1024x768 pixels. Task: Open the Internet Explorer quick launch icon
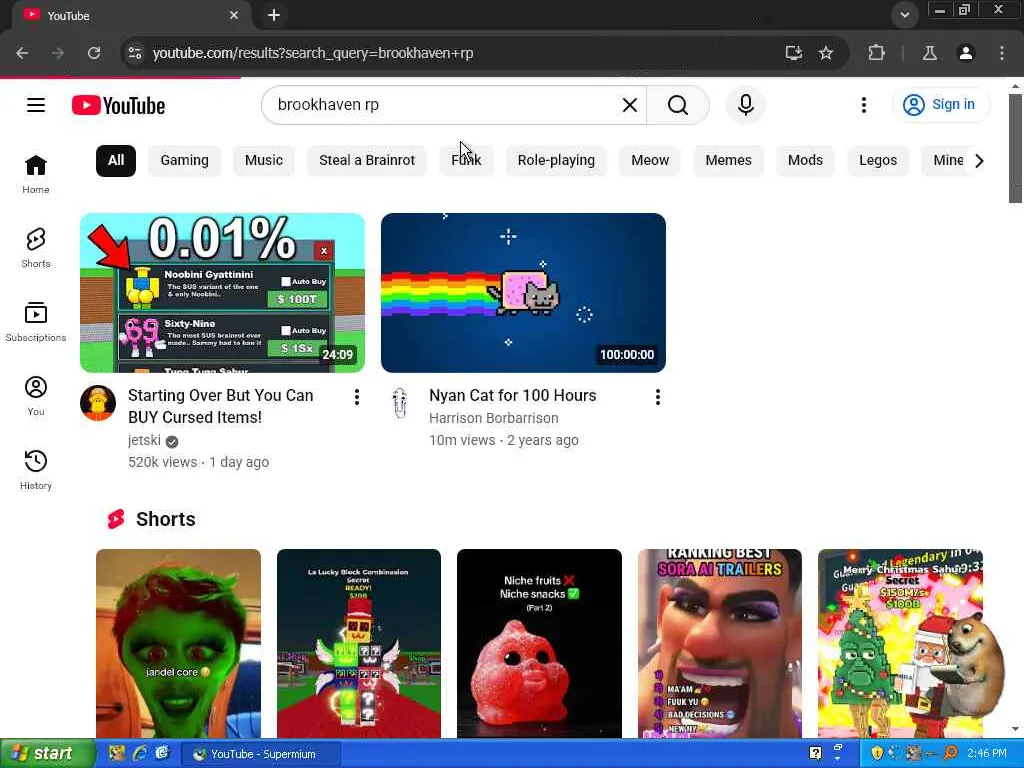point(139,754)
